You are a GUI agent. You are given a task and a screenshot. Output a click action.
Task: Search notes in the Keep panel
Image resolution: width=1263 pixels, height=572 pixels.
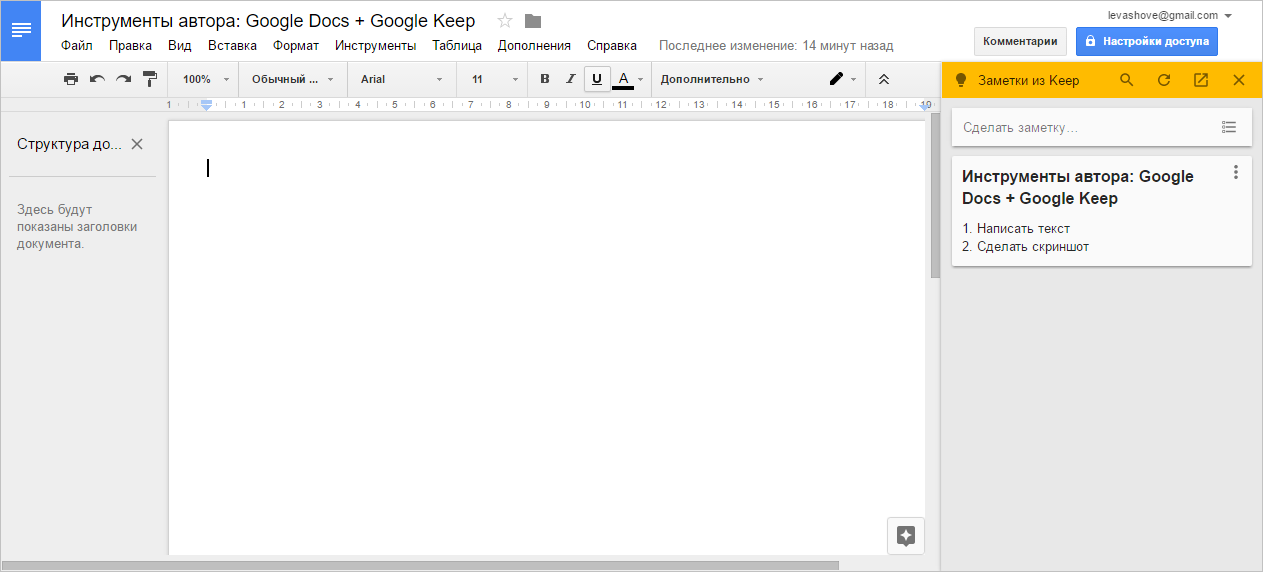tap(1127, 80)
